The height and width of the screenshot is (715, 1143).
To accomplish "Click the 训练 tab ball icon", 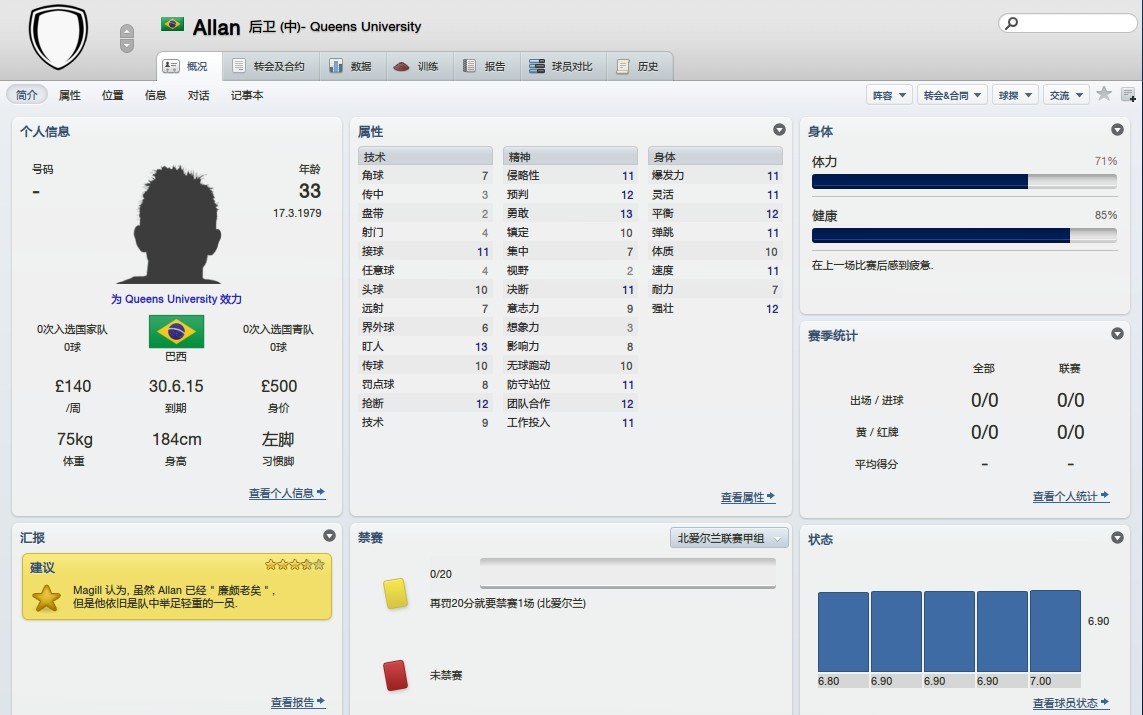I will pos(402,66).
